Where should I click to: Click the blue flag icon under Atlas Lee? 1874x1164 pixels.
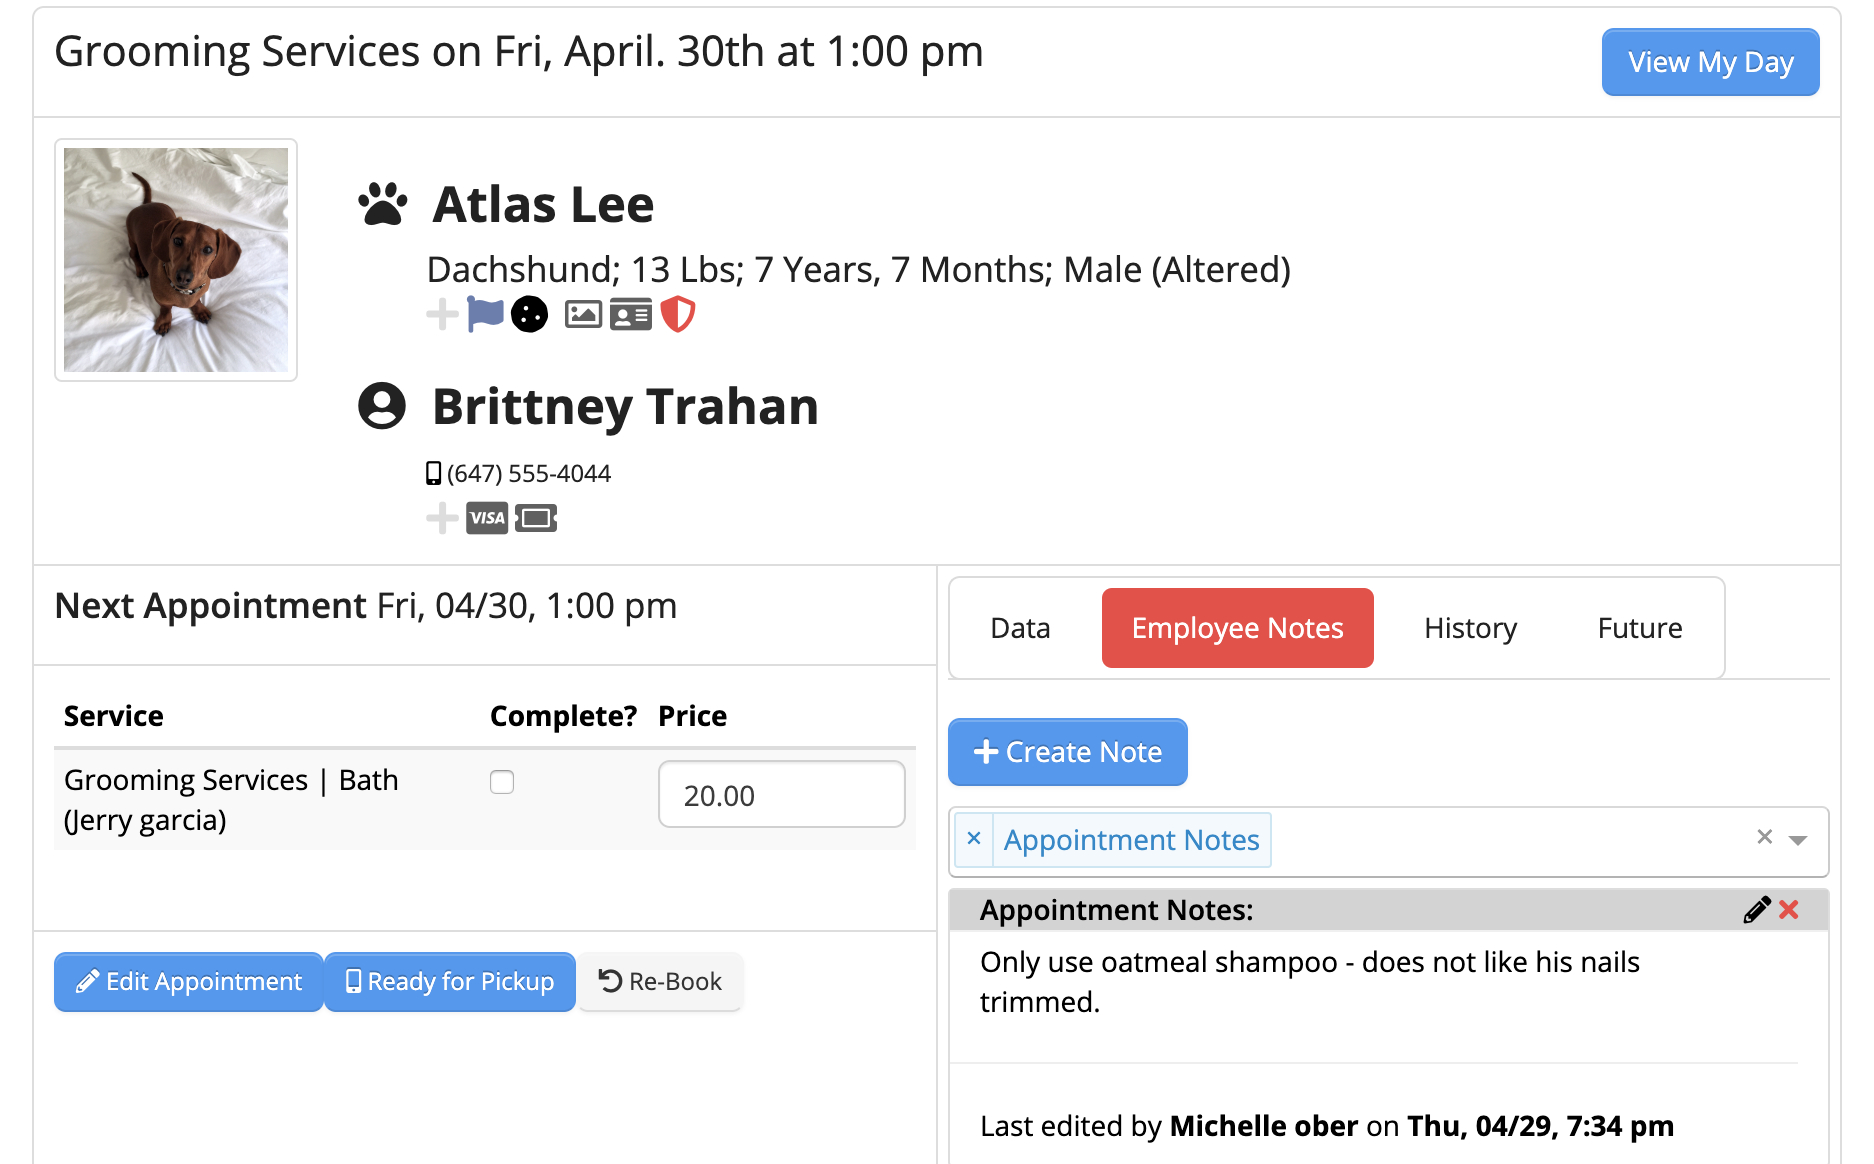click(485, 314)
